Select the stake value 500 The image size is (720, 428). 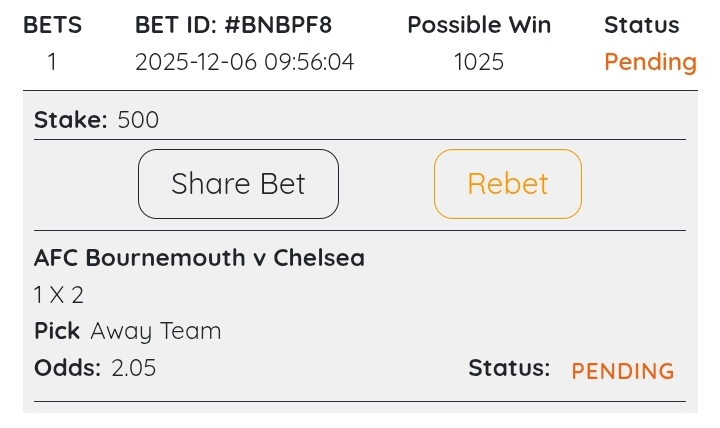pyautogui.click(x=138, y=121)
